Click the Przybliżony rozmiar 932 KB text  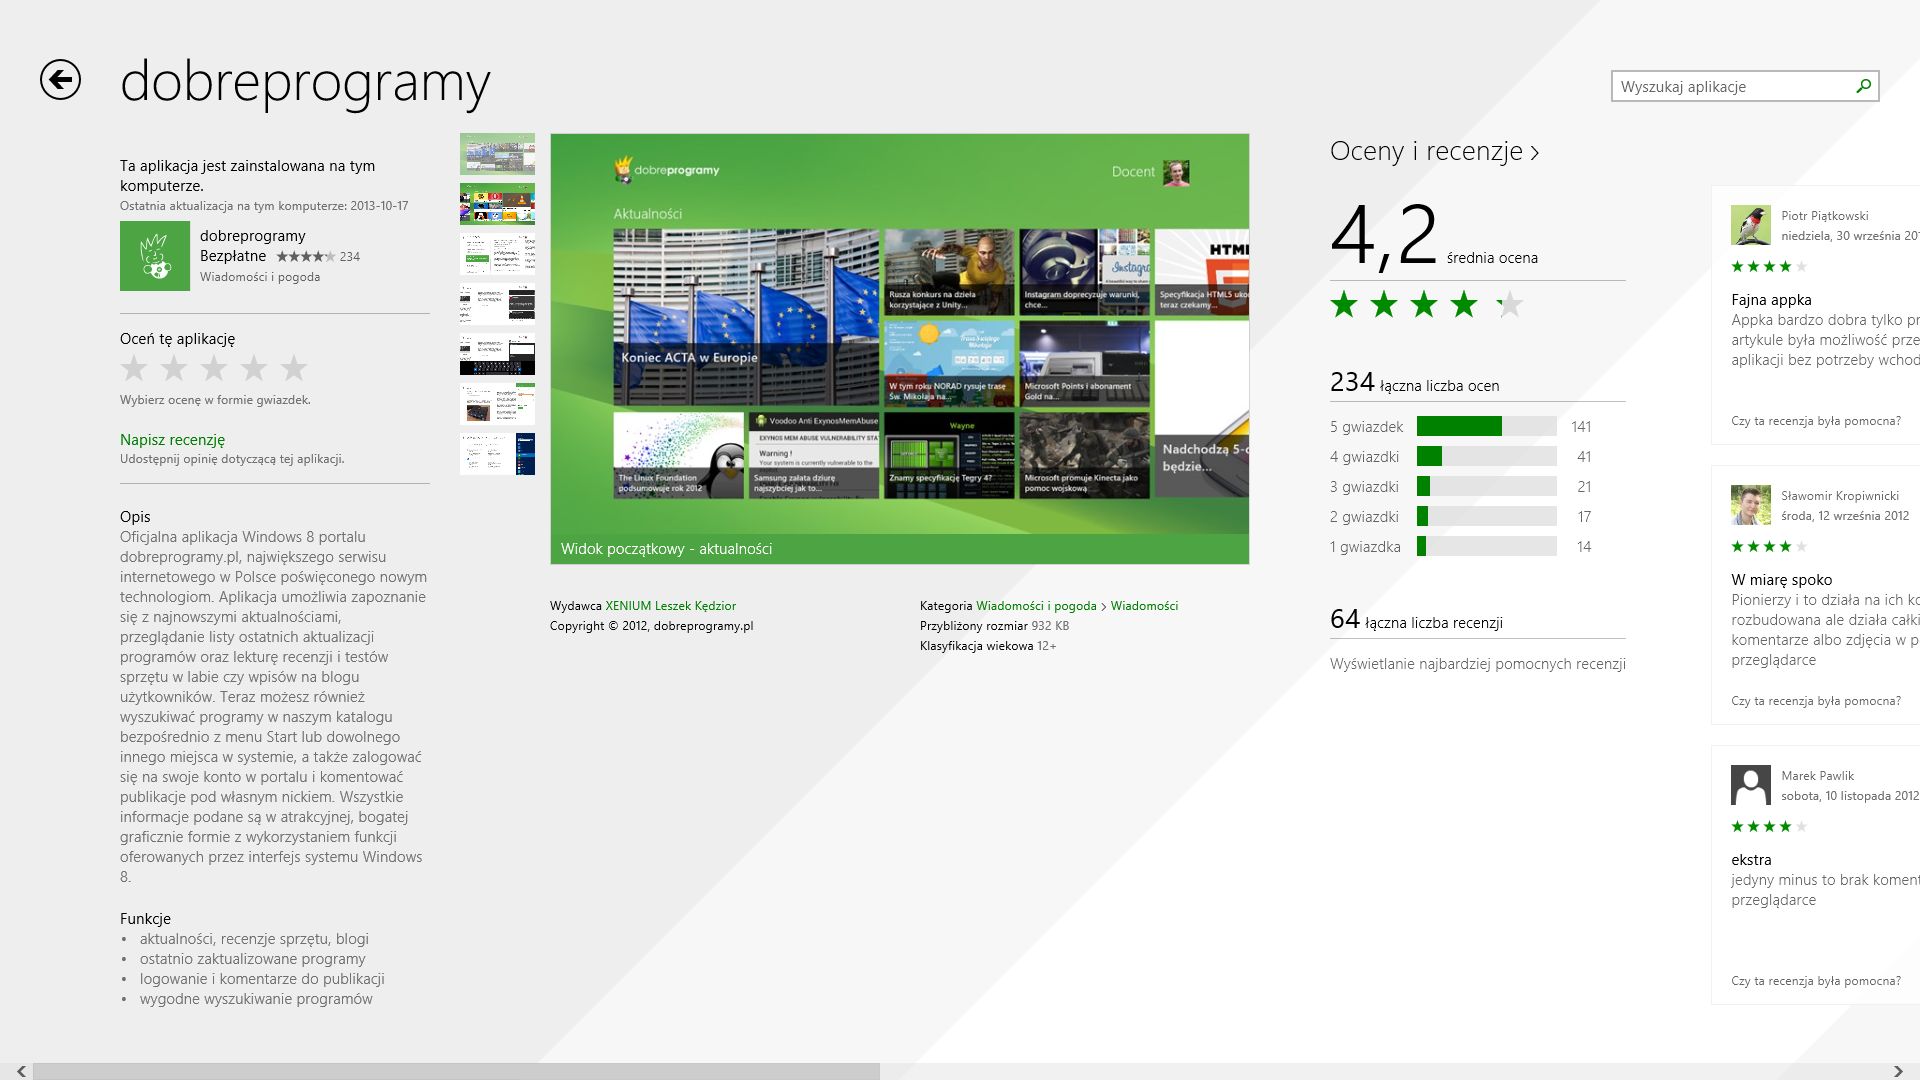[994, 626]
